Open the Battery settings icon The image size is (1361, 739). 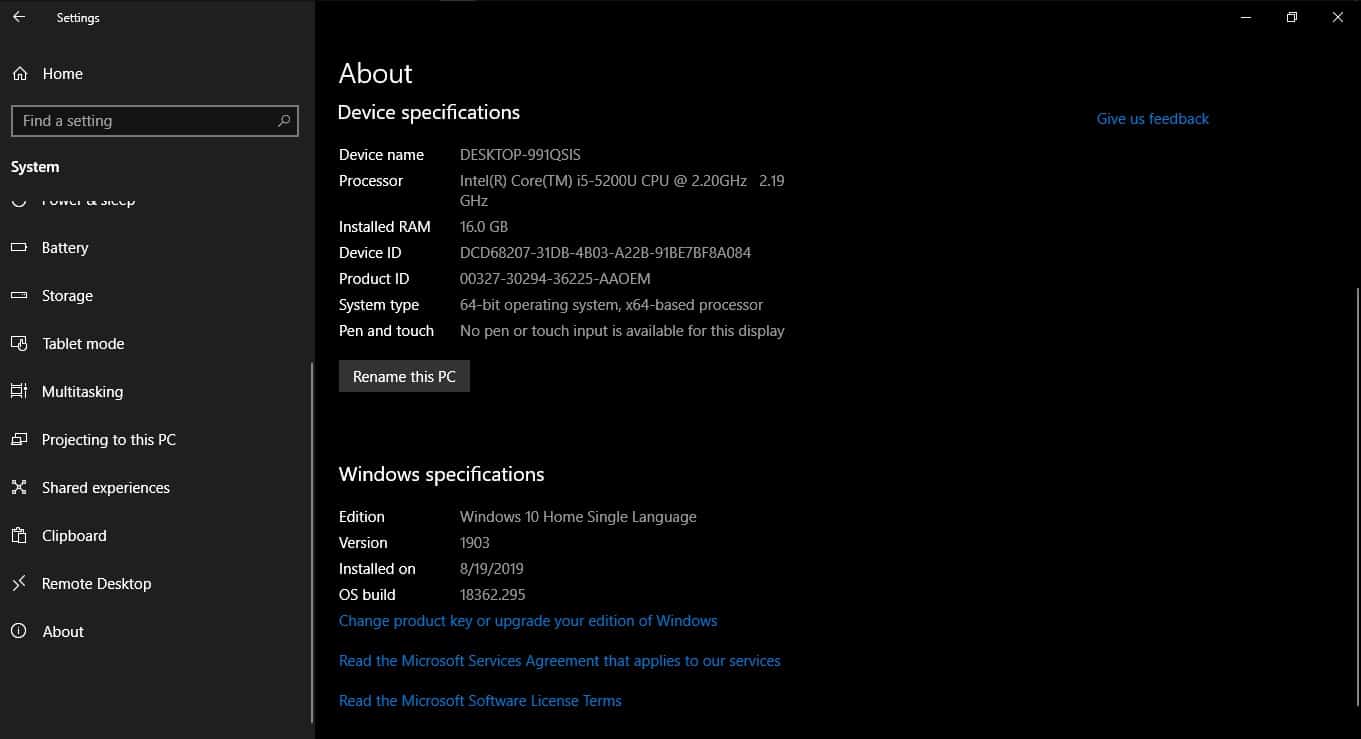click(x=19, y=248)
